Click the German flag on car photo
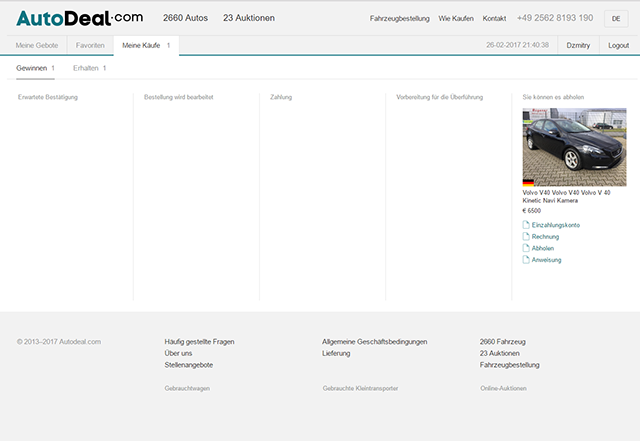The width and height of the screenshot is (640, 441). pyautogui.click(x=528, y=183)
